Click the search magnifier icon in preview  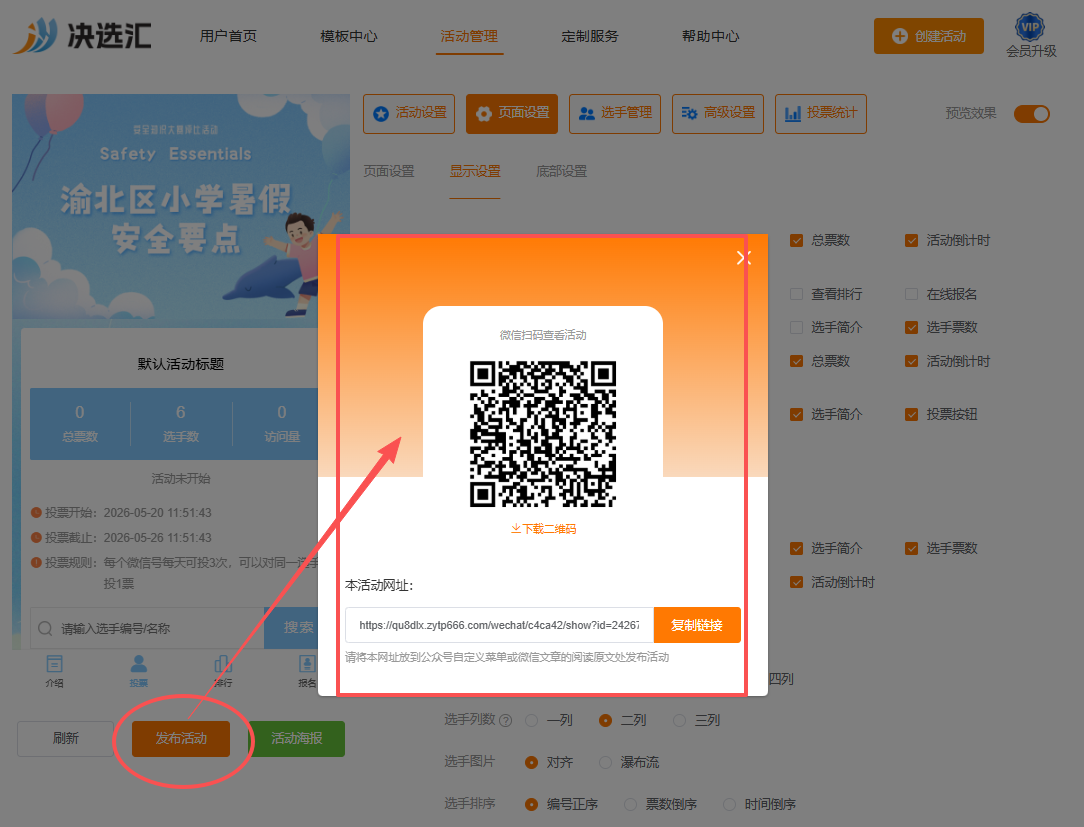(x=46, y=628)
